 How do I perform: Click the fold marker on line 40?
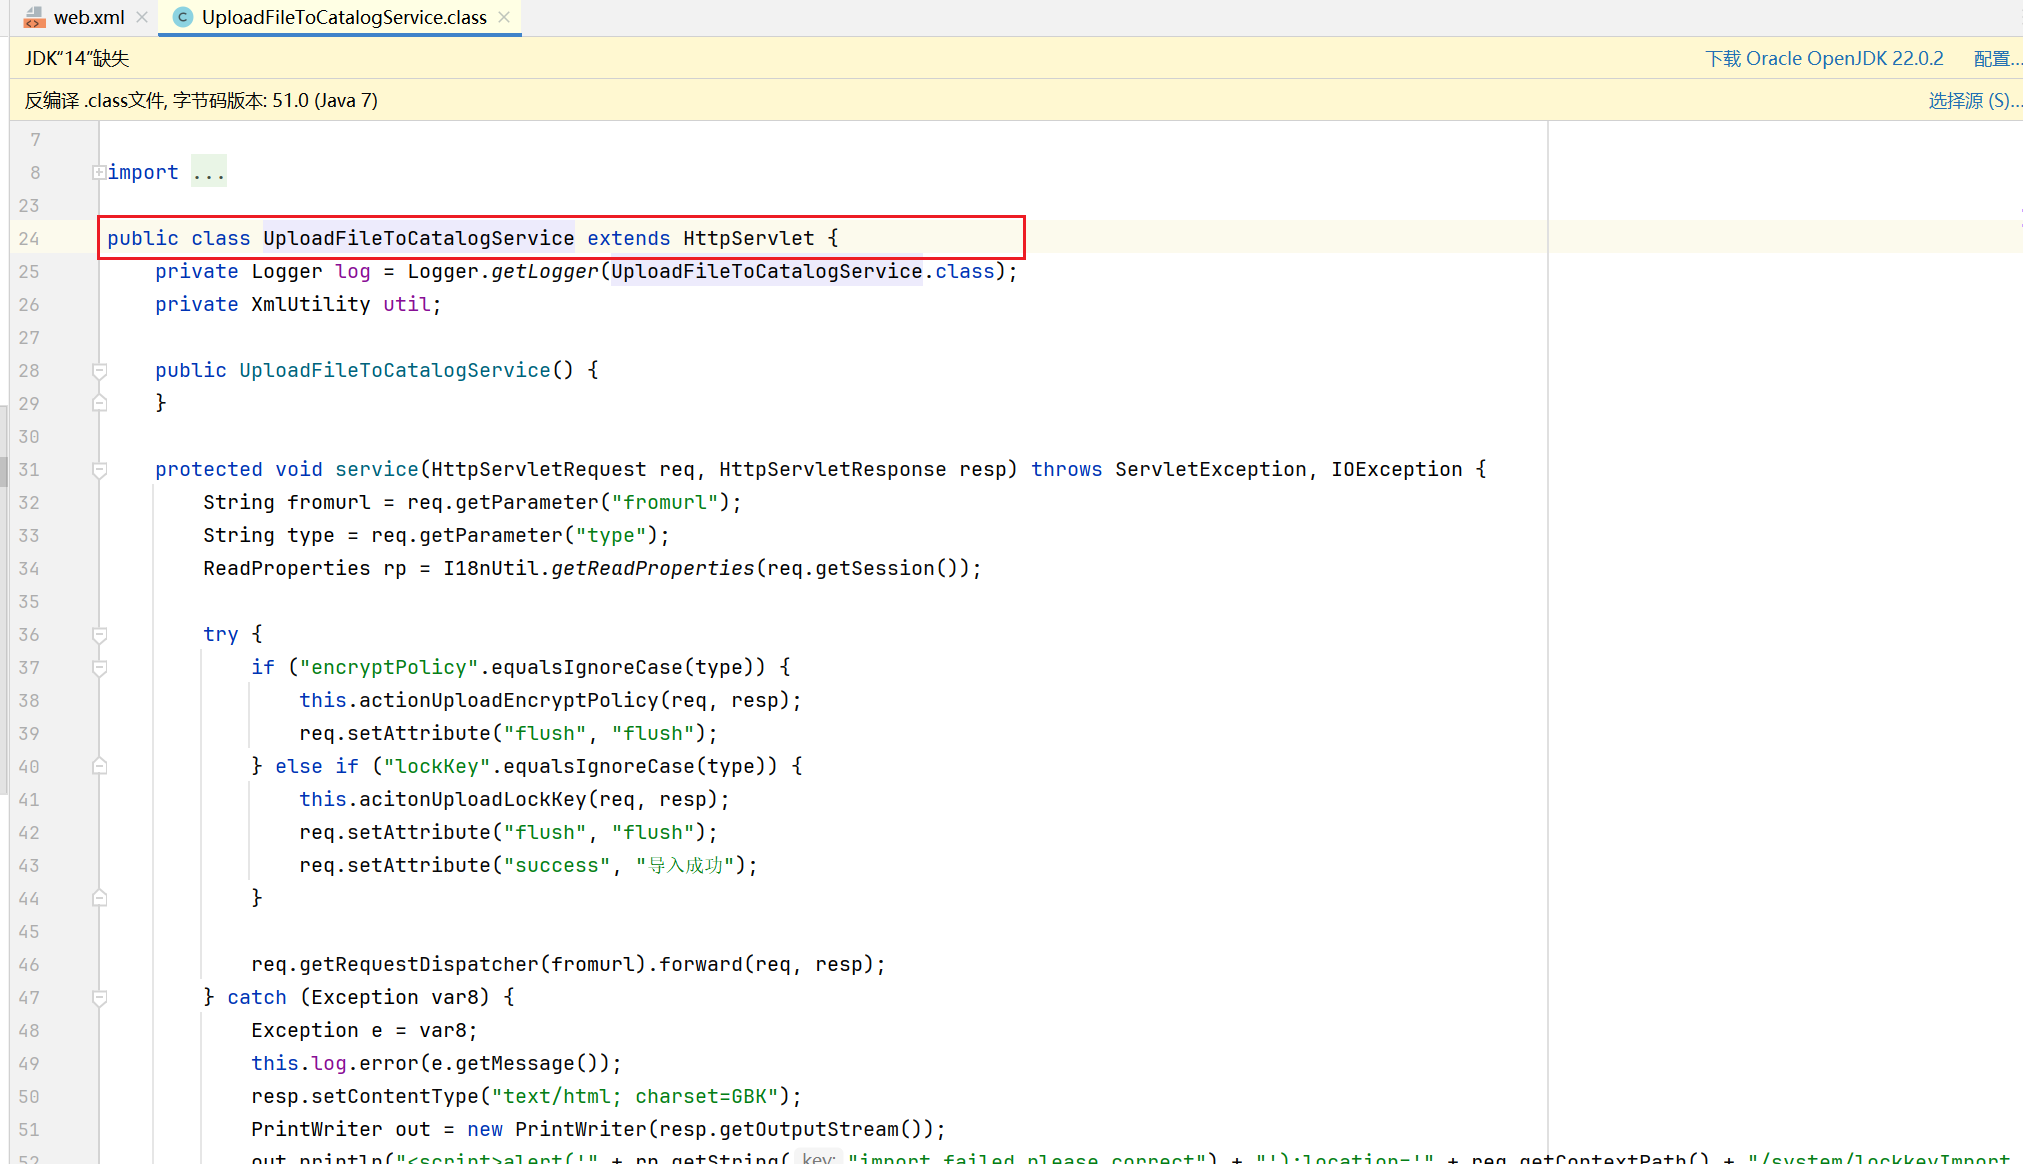coord(99,766)
